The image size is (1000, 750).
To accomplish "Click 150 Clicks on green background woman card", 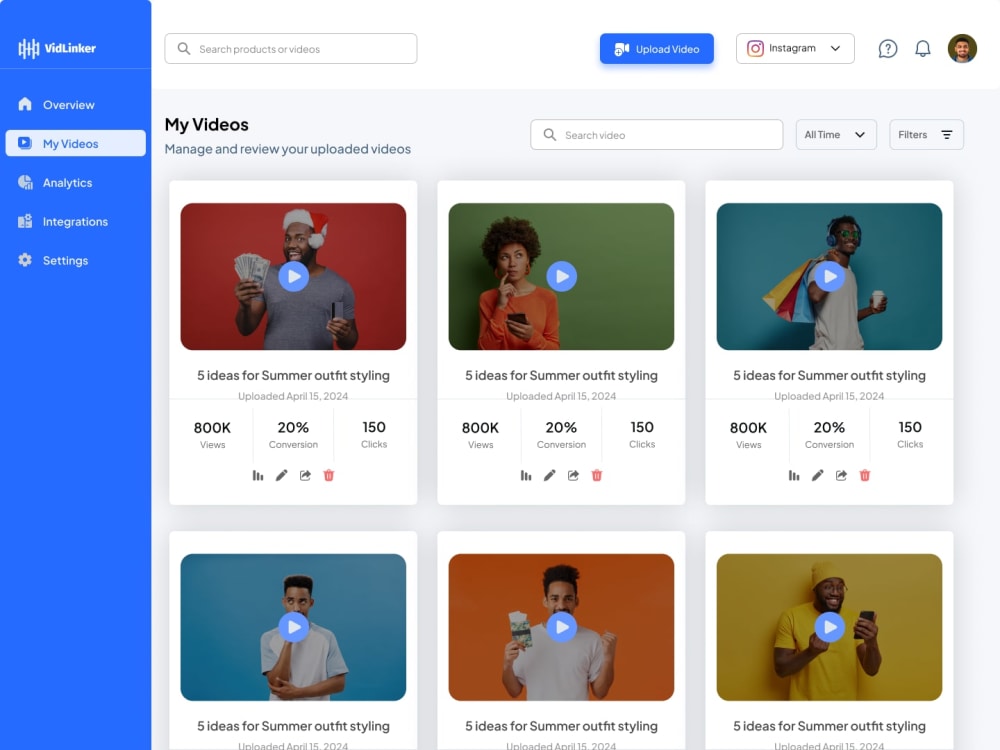I will click(642, 435).
